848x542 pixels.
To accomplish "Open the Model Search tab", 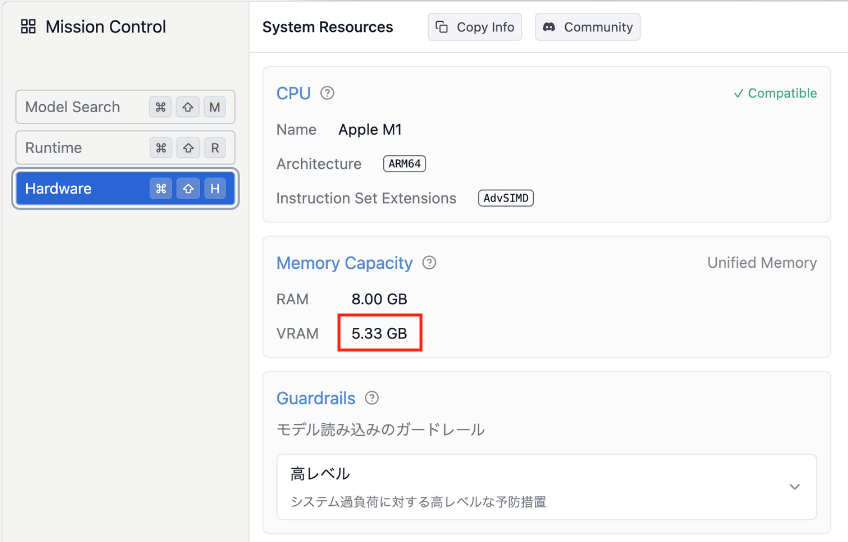I will tap(125, 107).
